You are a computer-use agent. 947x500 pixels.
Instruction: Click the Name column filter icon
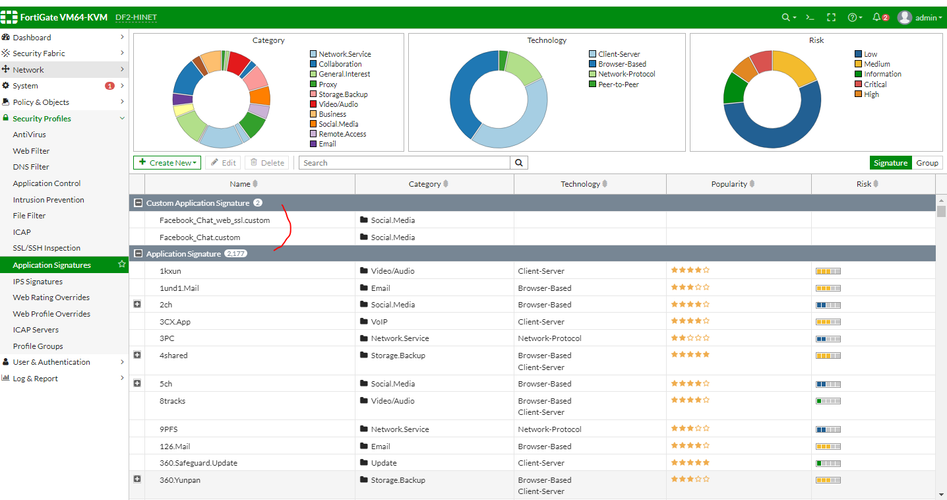(x=255, y=184)
